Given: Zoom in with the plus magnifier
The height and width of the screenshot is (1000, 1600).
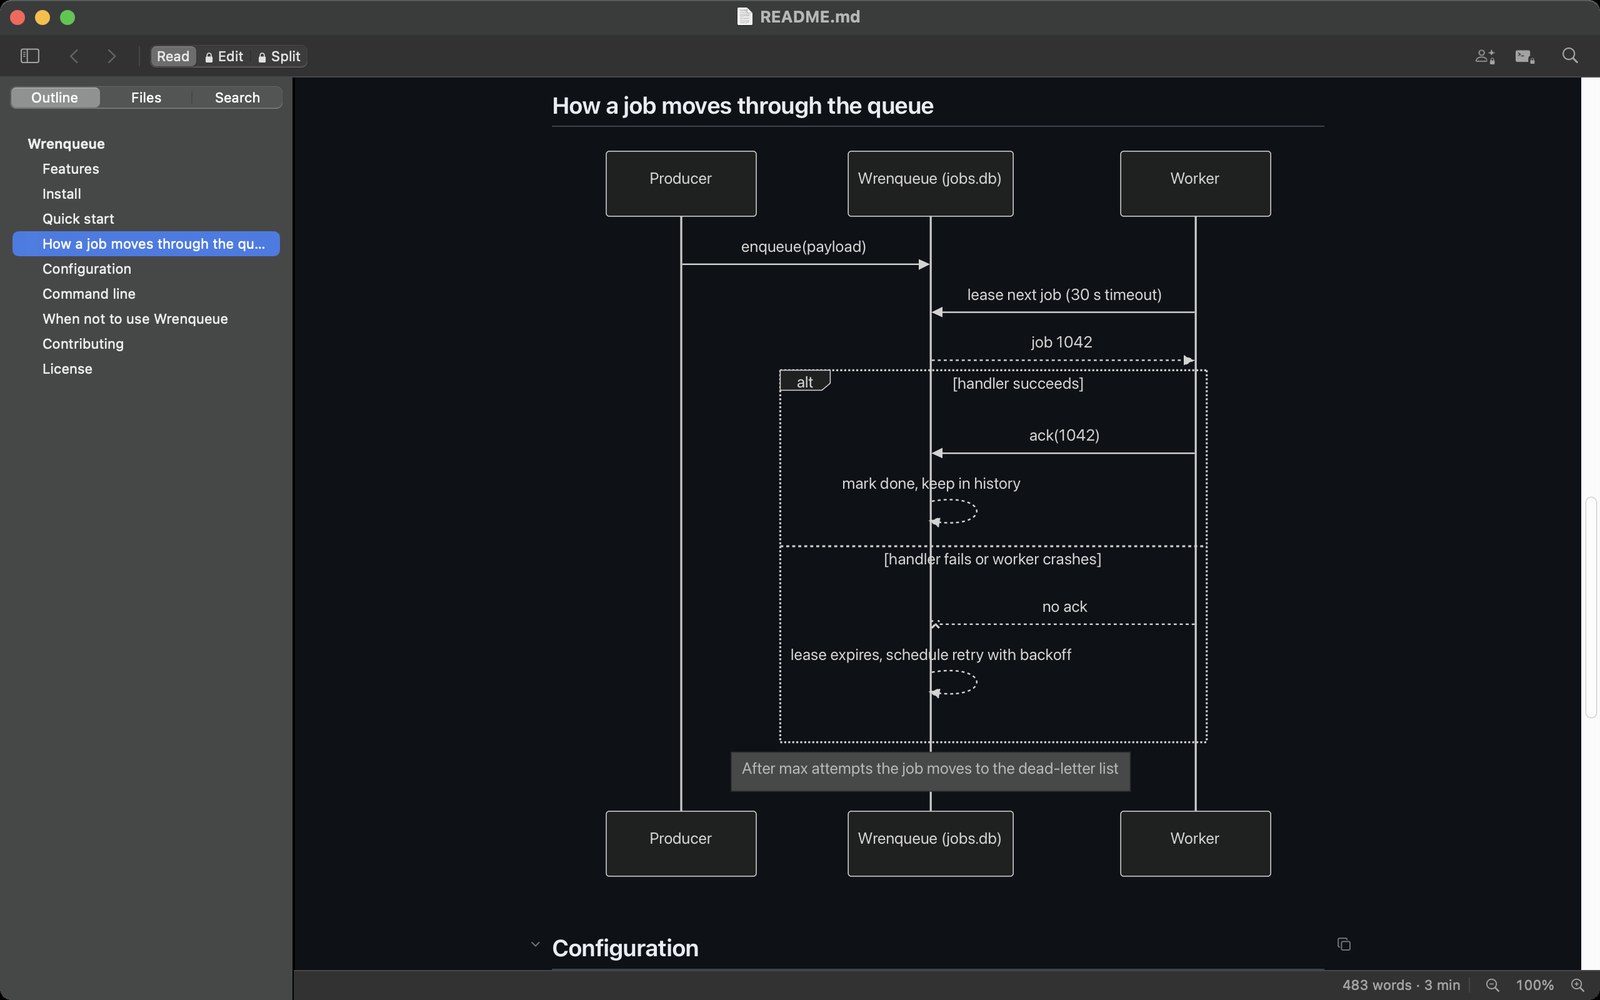Looking at the screenshot, I should 1578,985.
